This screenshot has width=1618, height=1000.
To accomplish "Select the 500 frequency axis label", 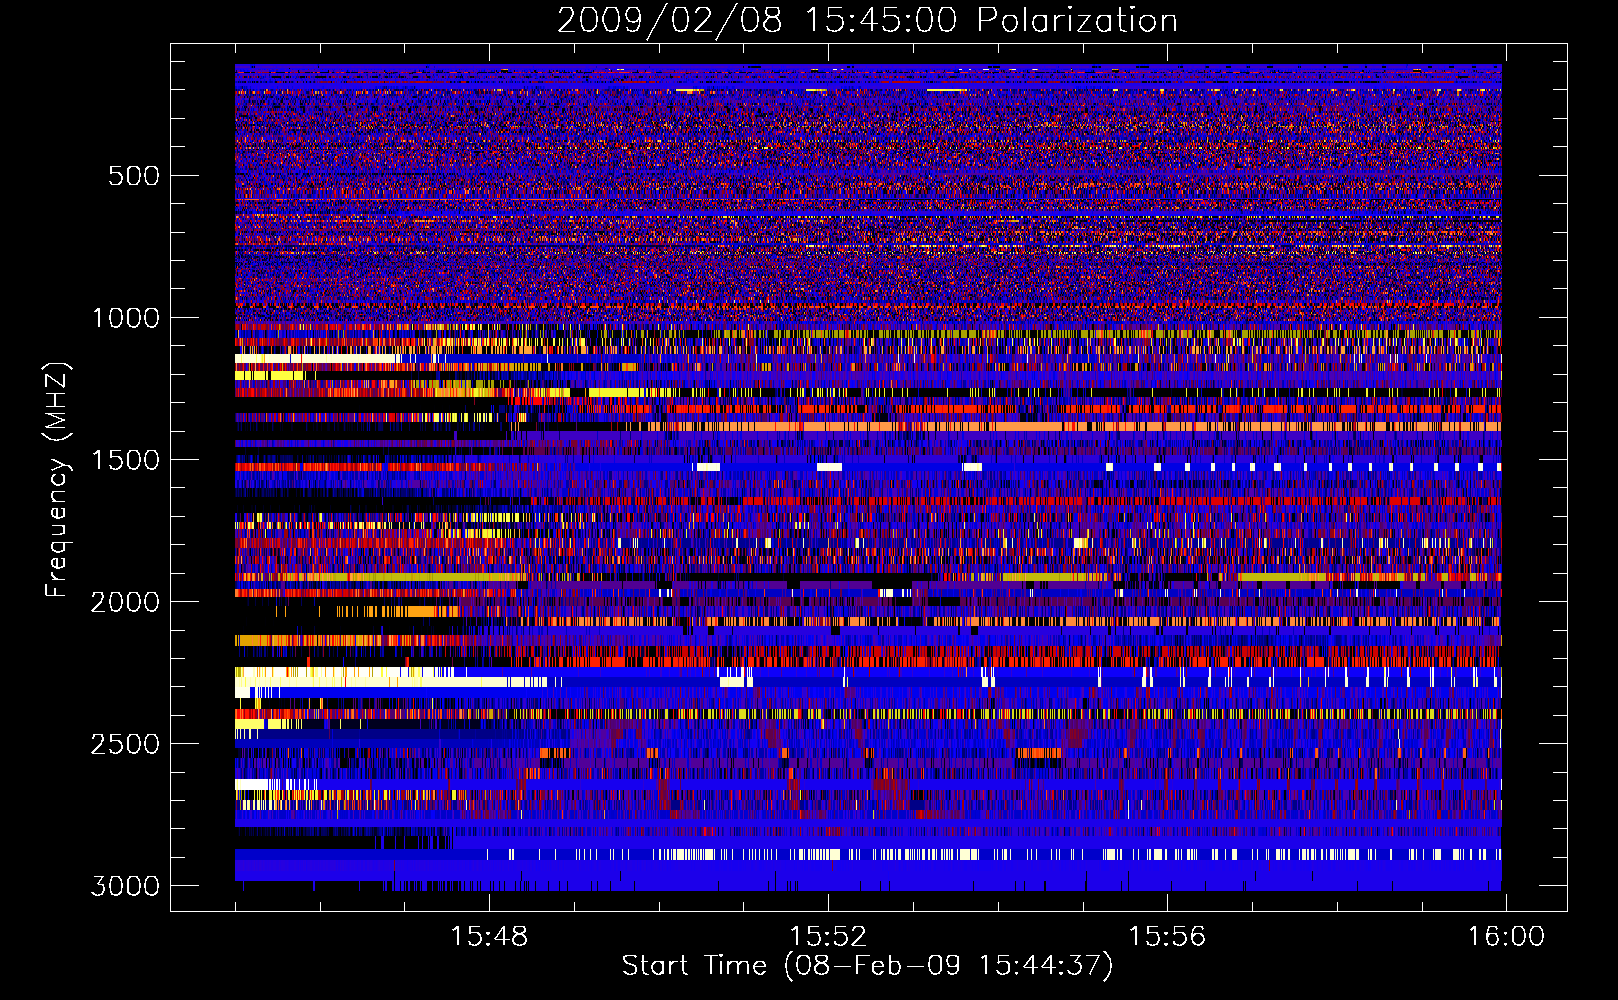I will click(134, 176).
